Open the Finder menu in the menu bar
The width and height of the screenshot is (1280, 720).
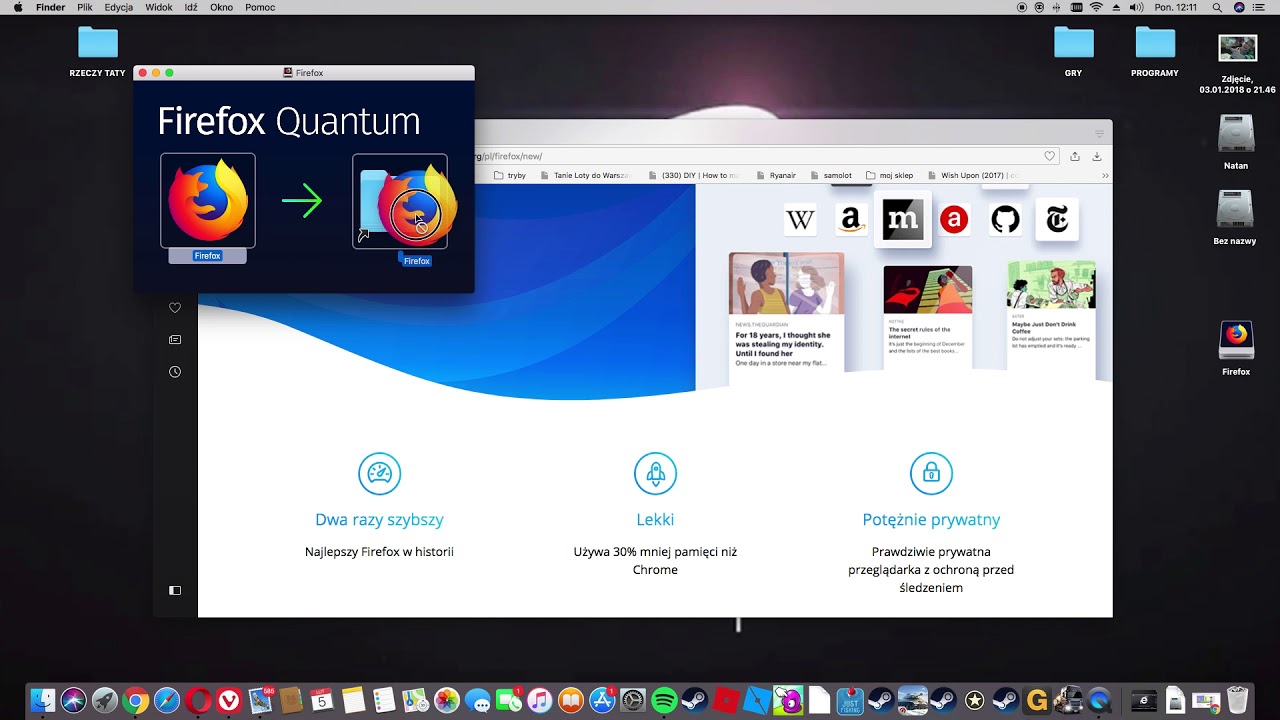coord(50,7)
